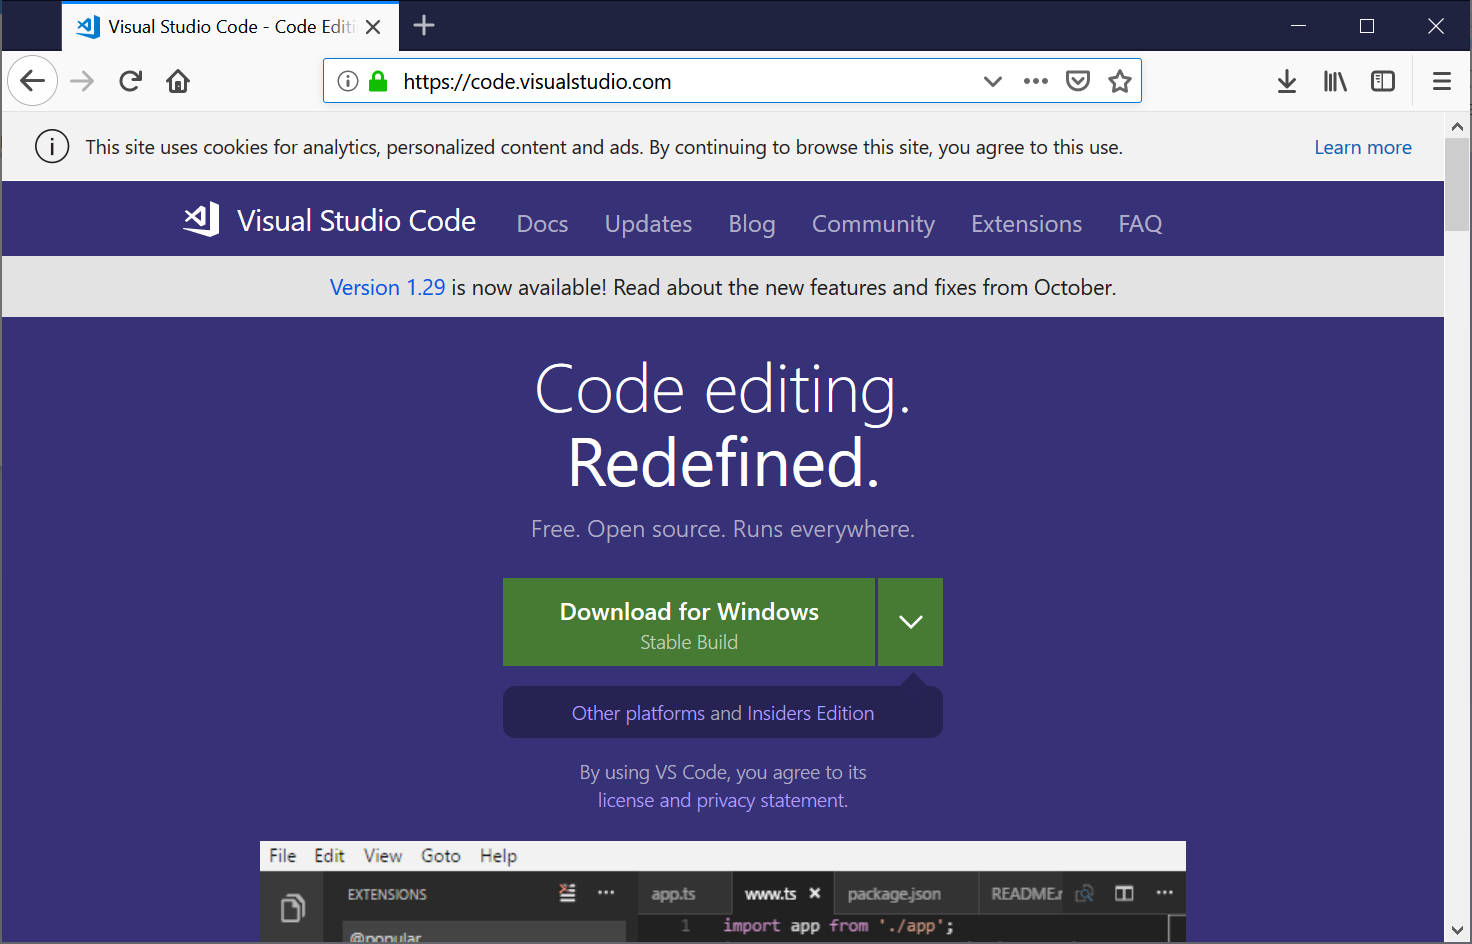
Task: Click the Explorer files icon in preview
Action: tap(292, 908)
